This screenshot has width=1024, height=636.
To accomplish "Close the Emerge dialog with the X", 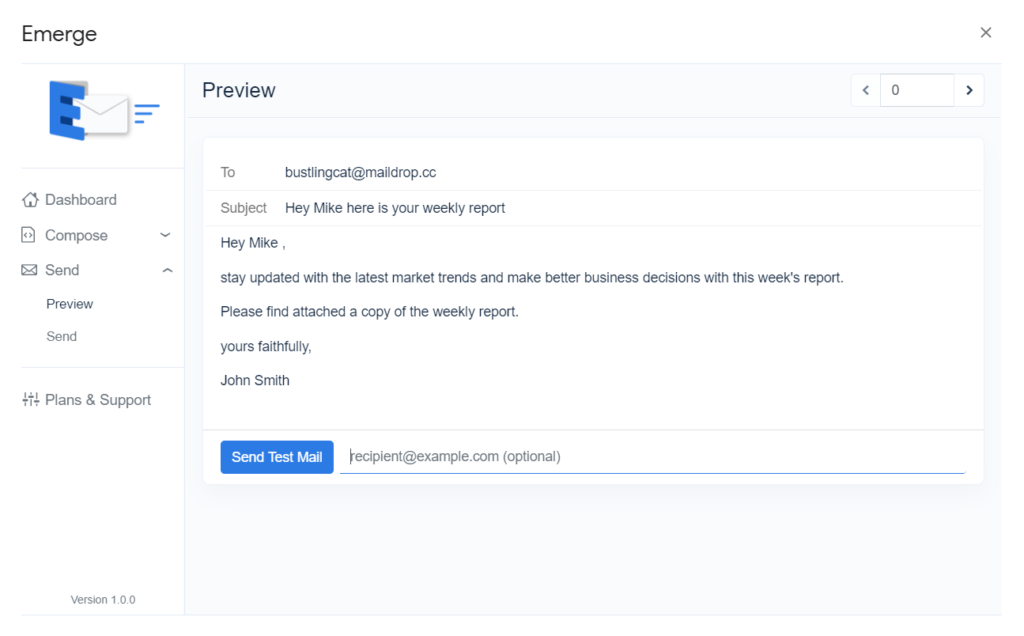I will [985, 33].
